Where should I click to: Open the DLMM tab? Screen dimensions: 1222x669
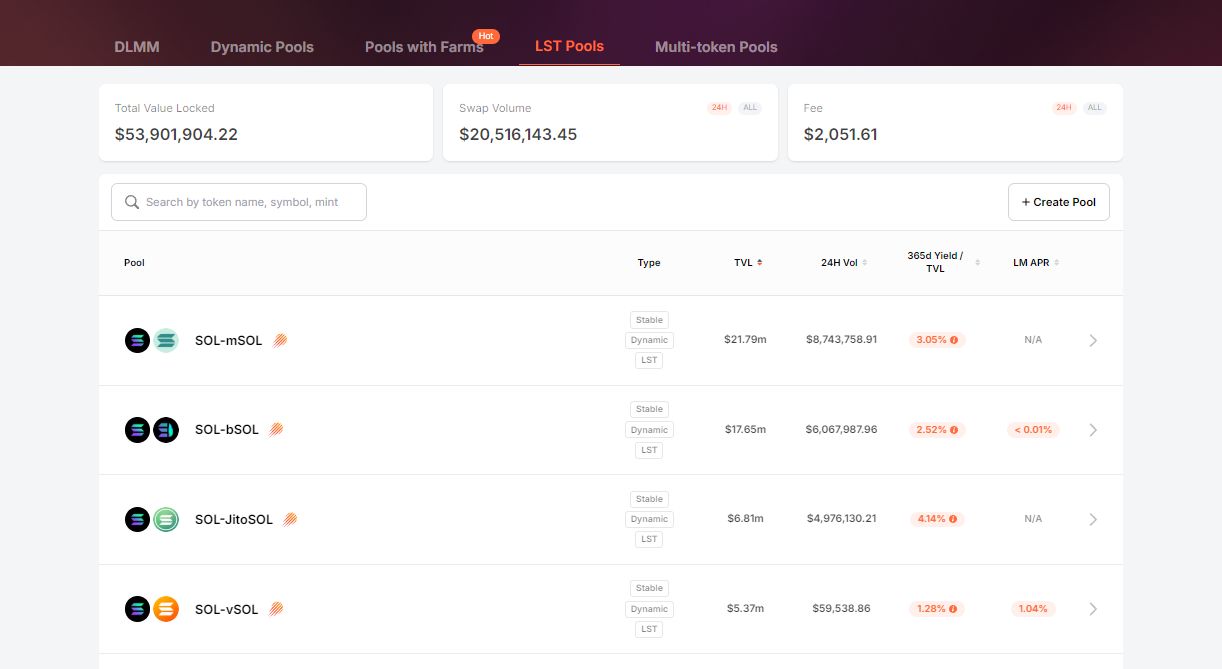click(137, 47)
